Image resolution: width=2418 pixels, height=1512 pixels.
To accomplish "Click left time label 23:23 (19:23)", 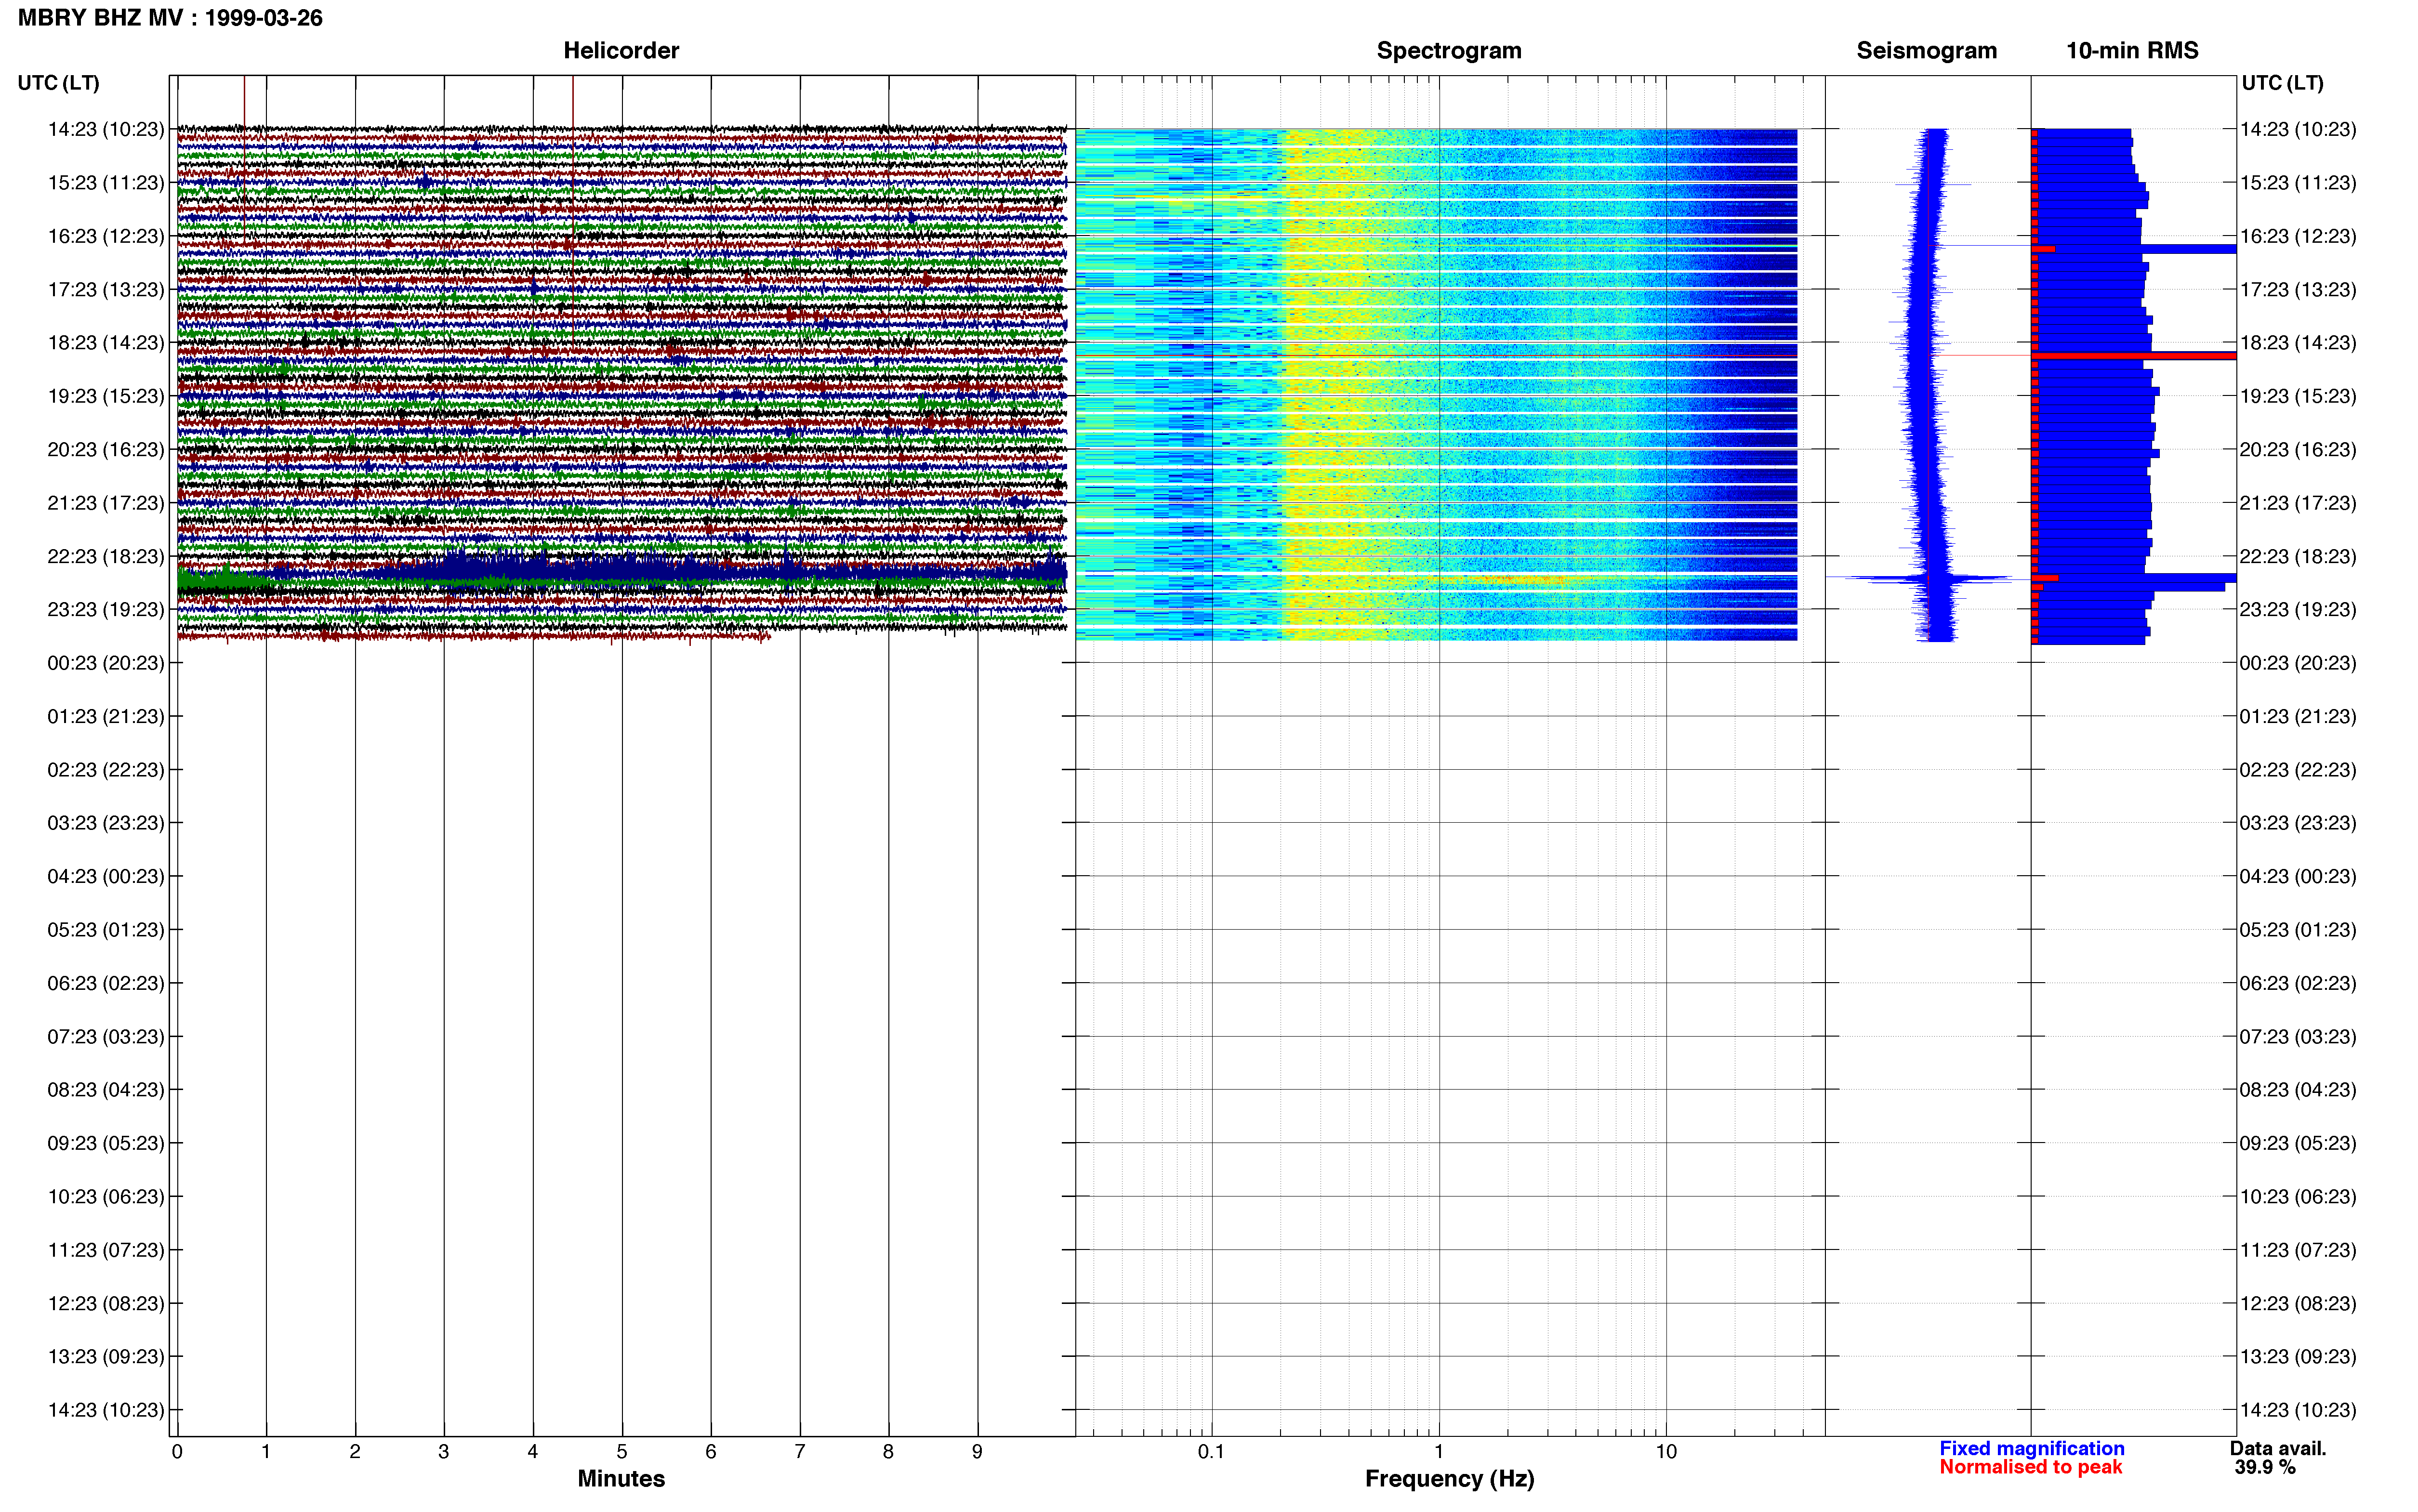I will point(105,609).
